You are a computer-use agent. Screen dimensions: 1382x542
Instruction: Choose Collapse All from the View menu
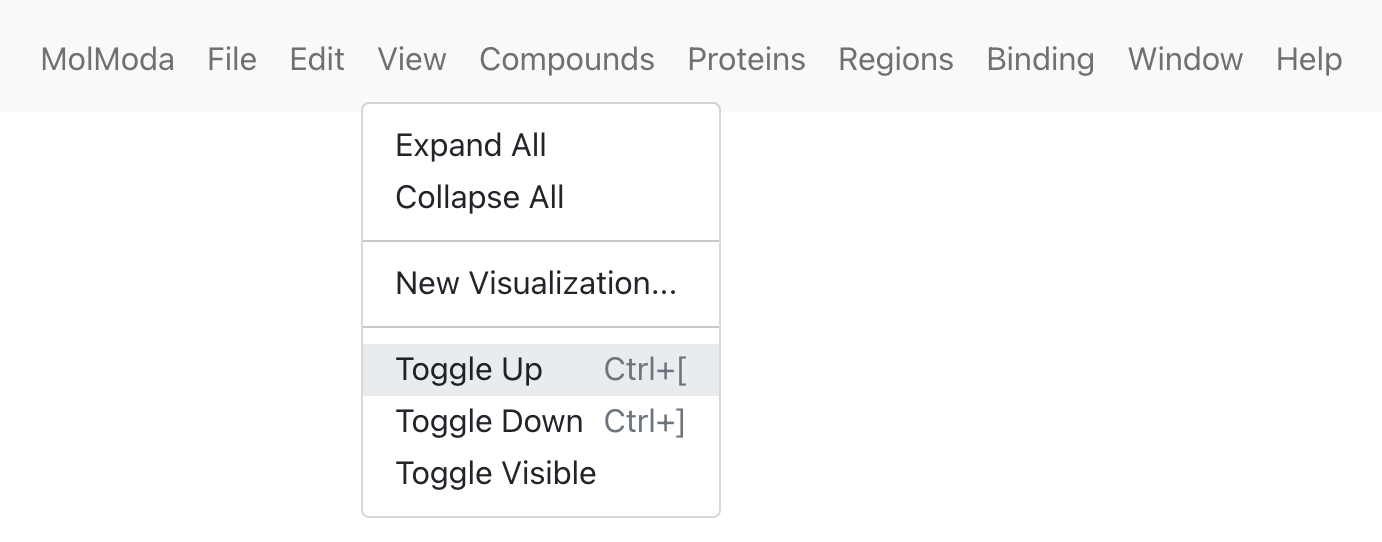tap(541, 198)
